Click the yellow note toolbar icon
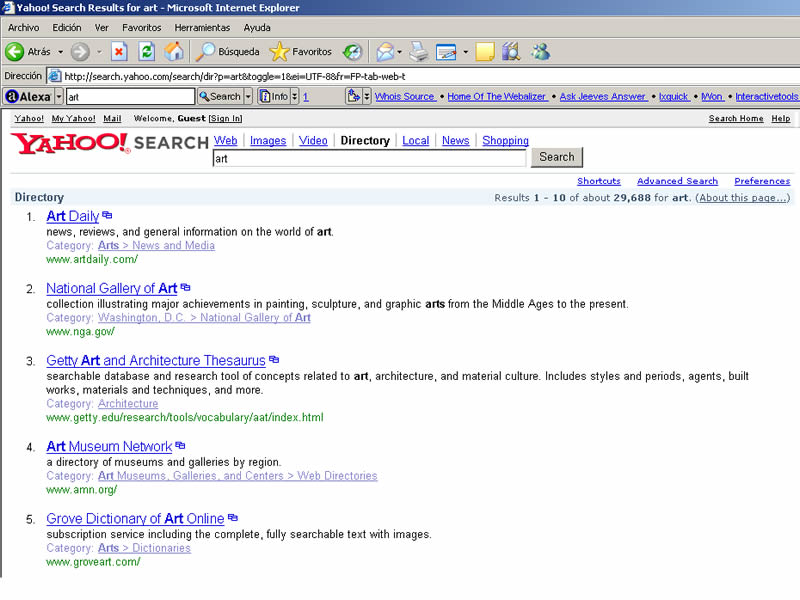Viewport: 800px width, 600px height. coord(485,52)
